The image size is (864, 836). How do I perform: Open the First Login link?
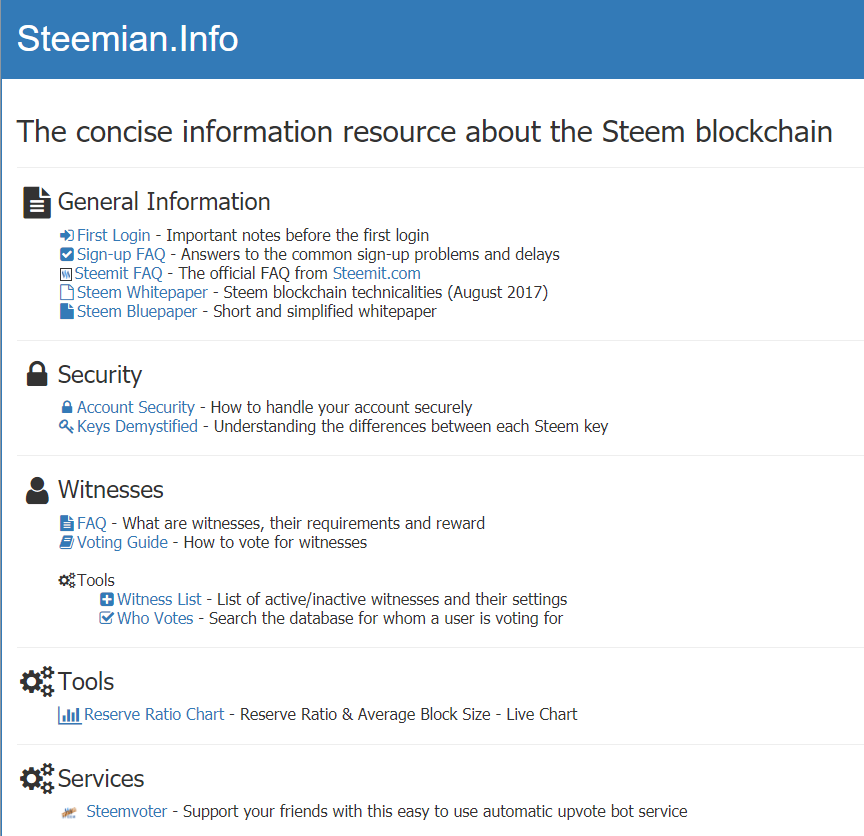point(114,236)
